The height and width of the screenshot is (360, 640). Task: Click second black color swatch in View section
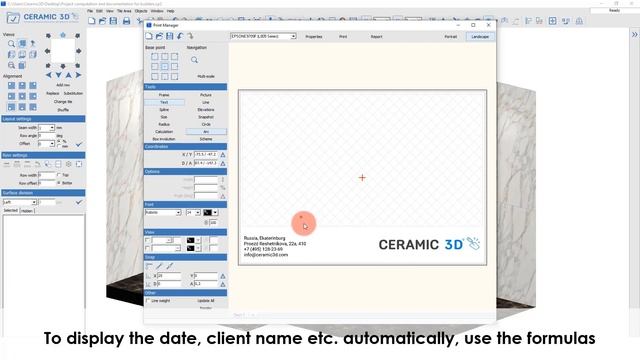pos(191,248)
